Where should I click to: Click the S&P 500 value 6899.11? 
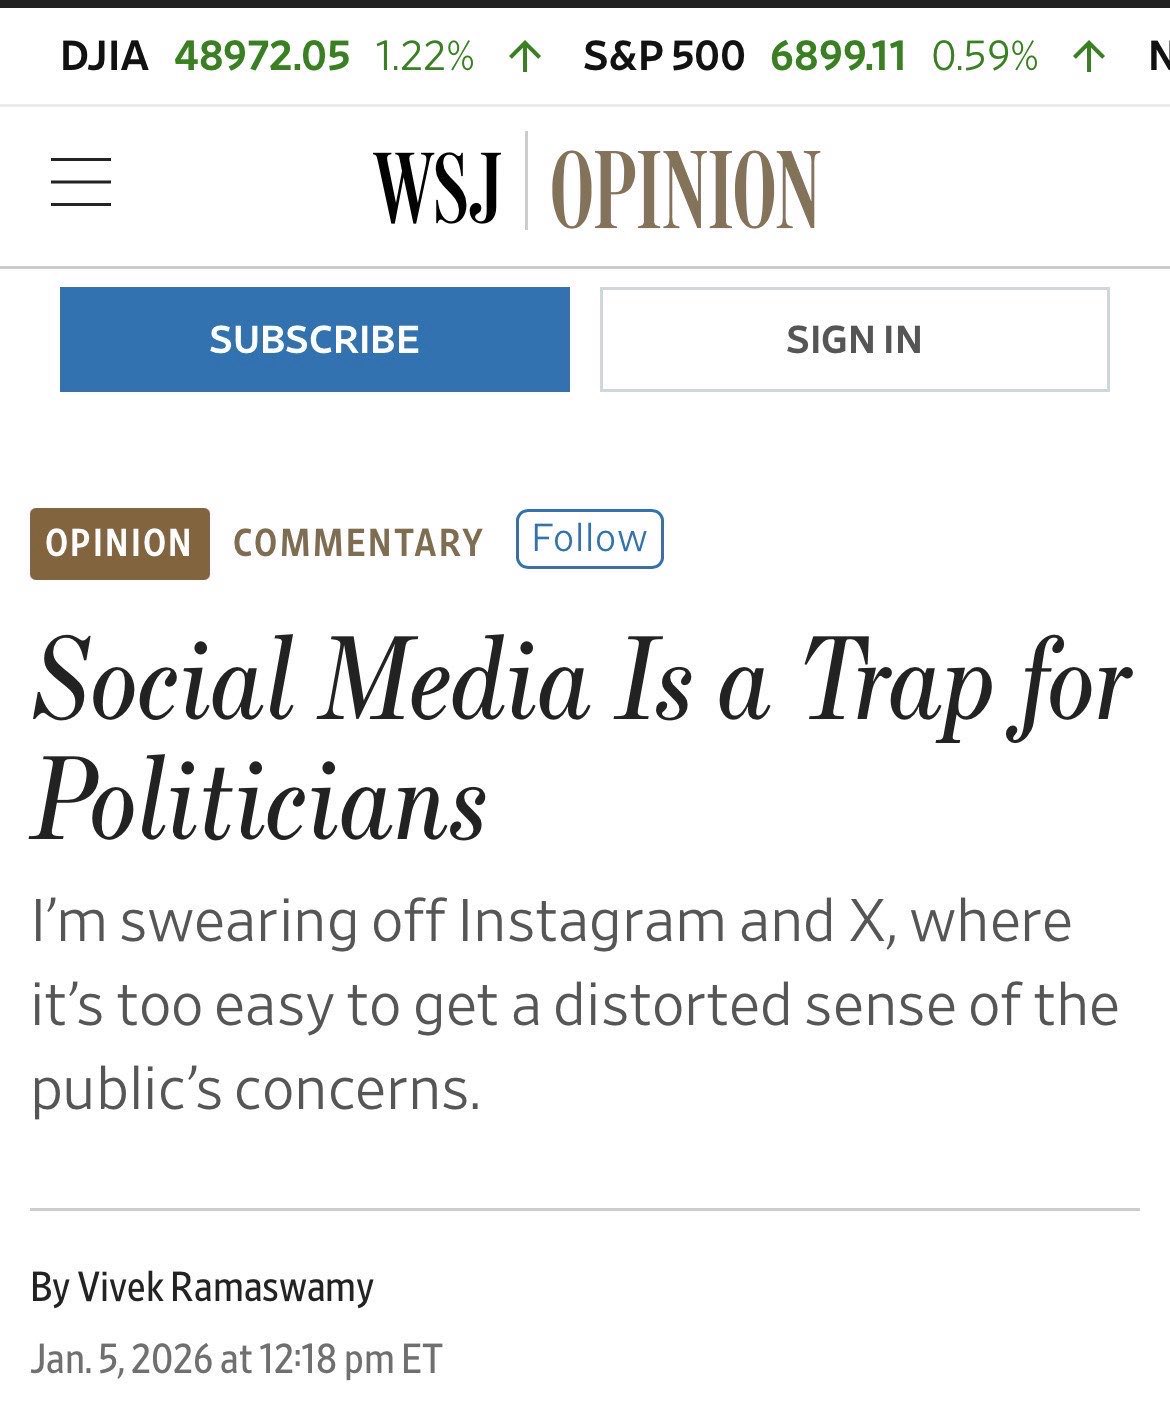pyautogui.click(x=838, y=56)
